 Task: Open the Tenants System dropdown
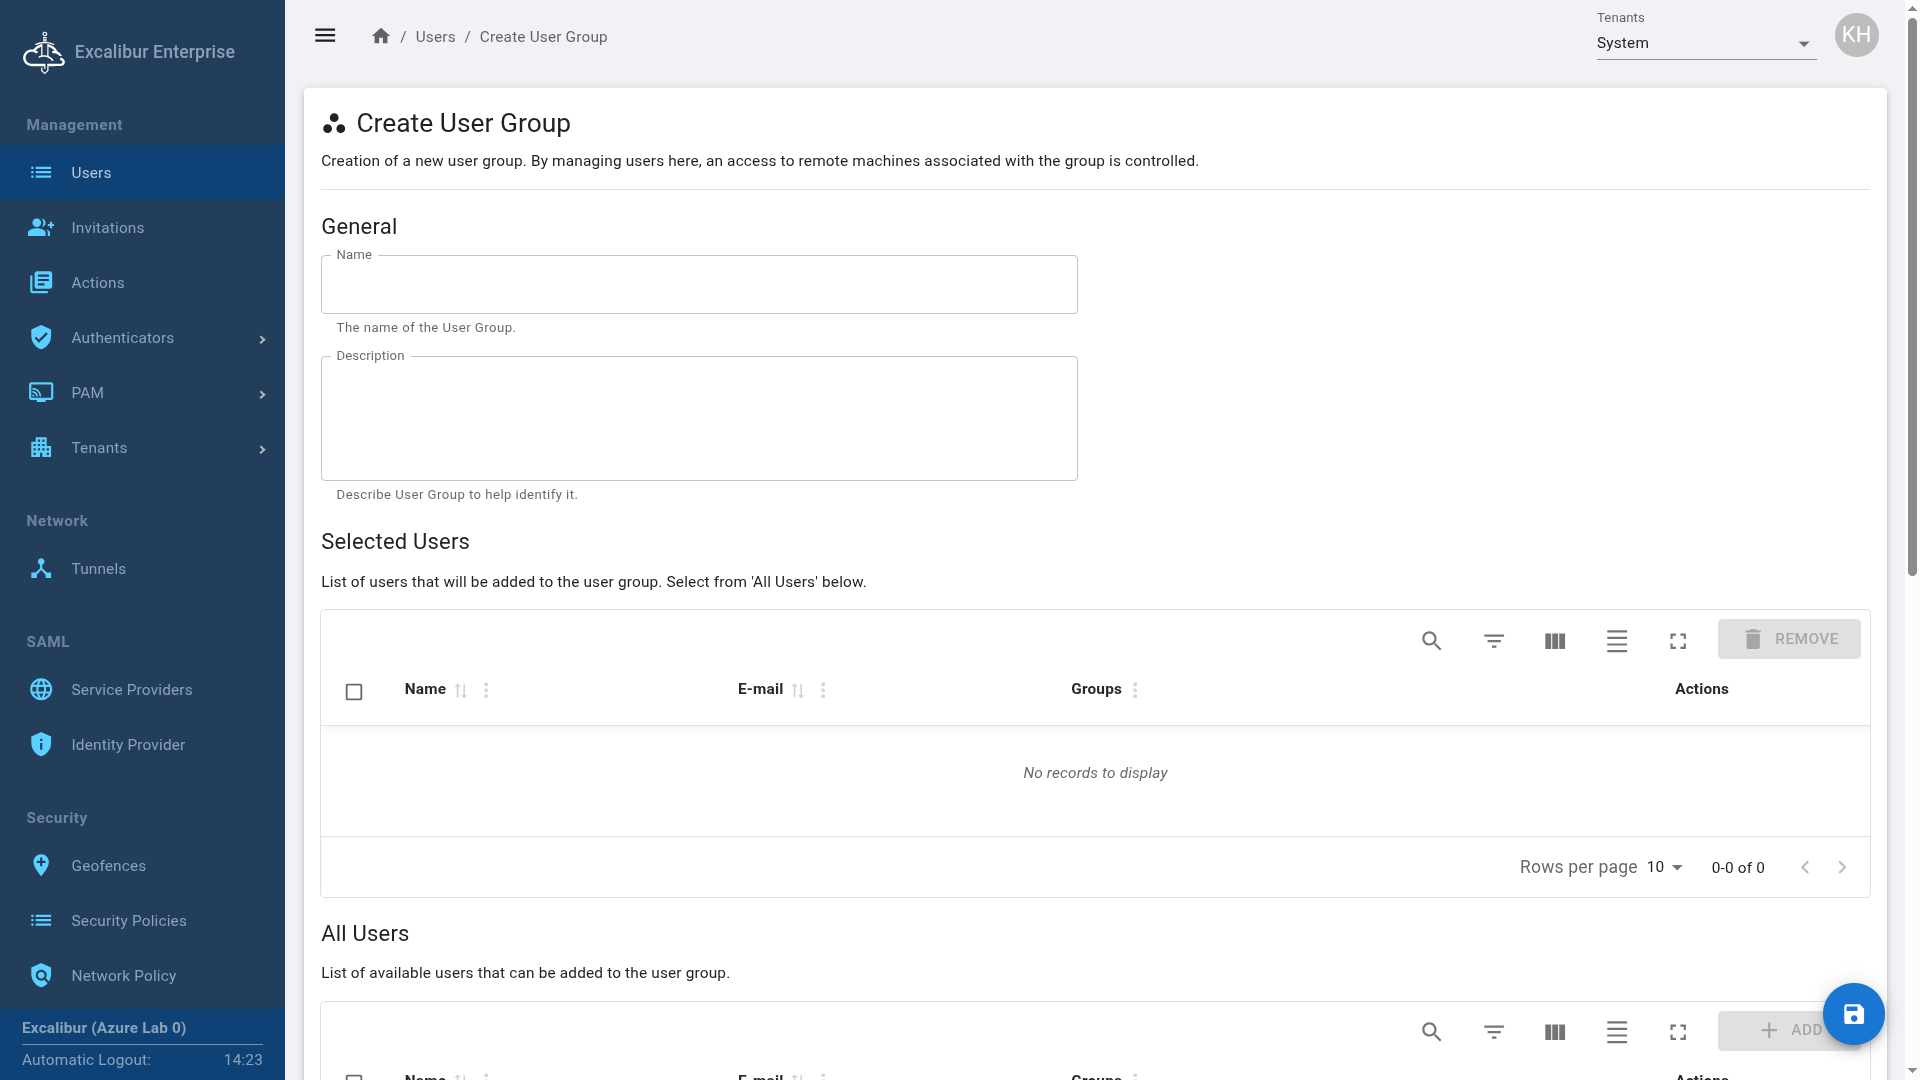pos(1706,43)
